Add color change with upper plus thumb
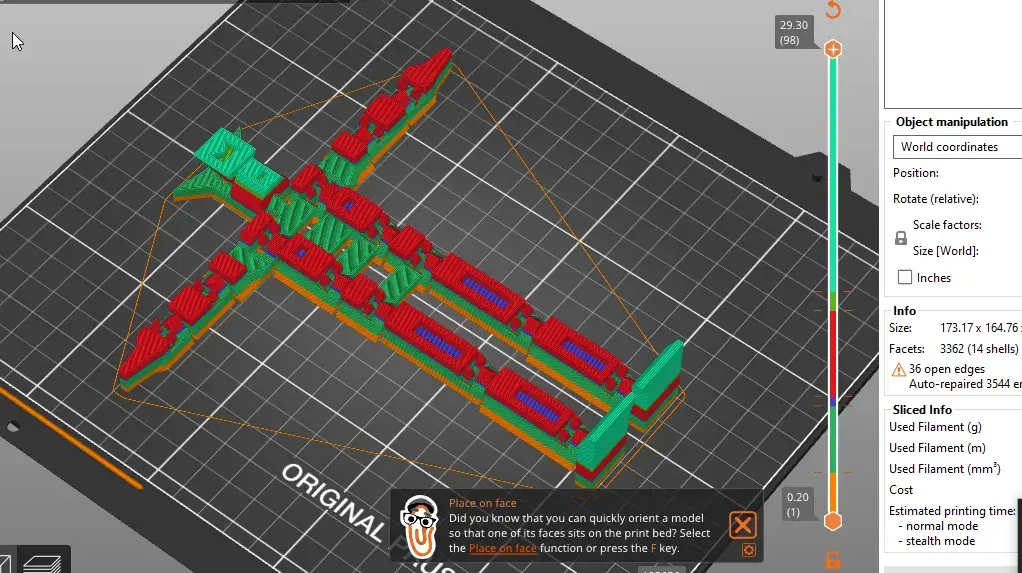The width and height of the screenshot is (1022, 573). pyautogui.click(x=833, y=49)
